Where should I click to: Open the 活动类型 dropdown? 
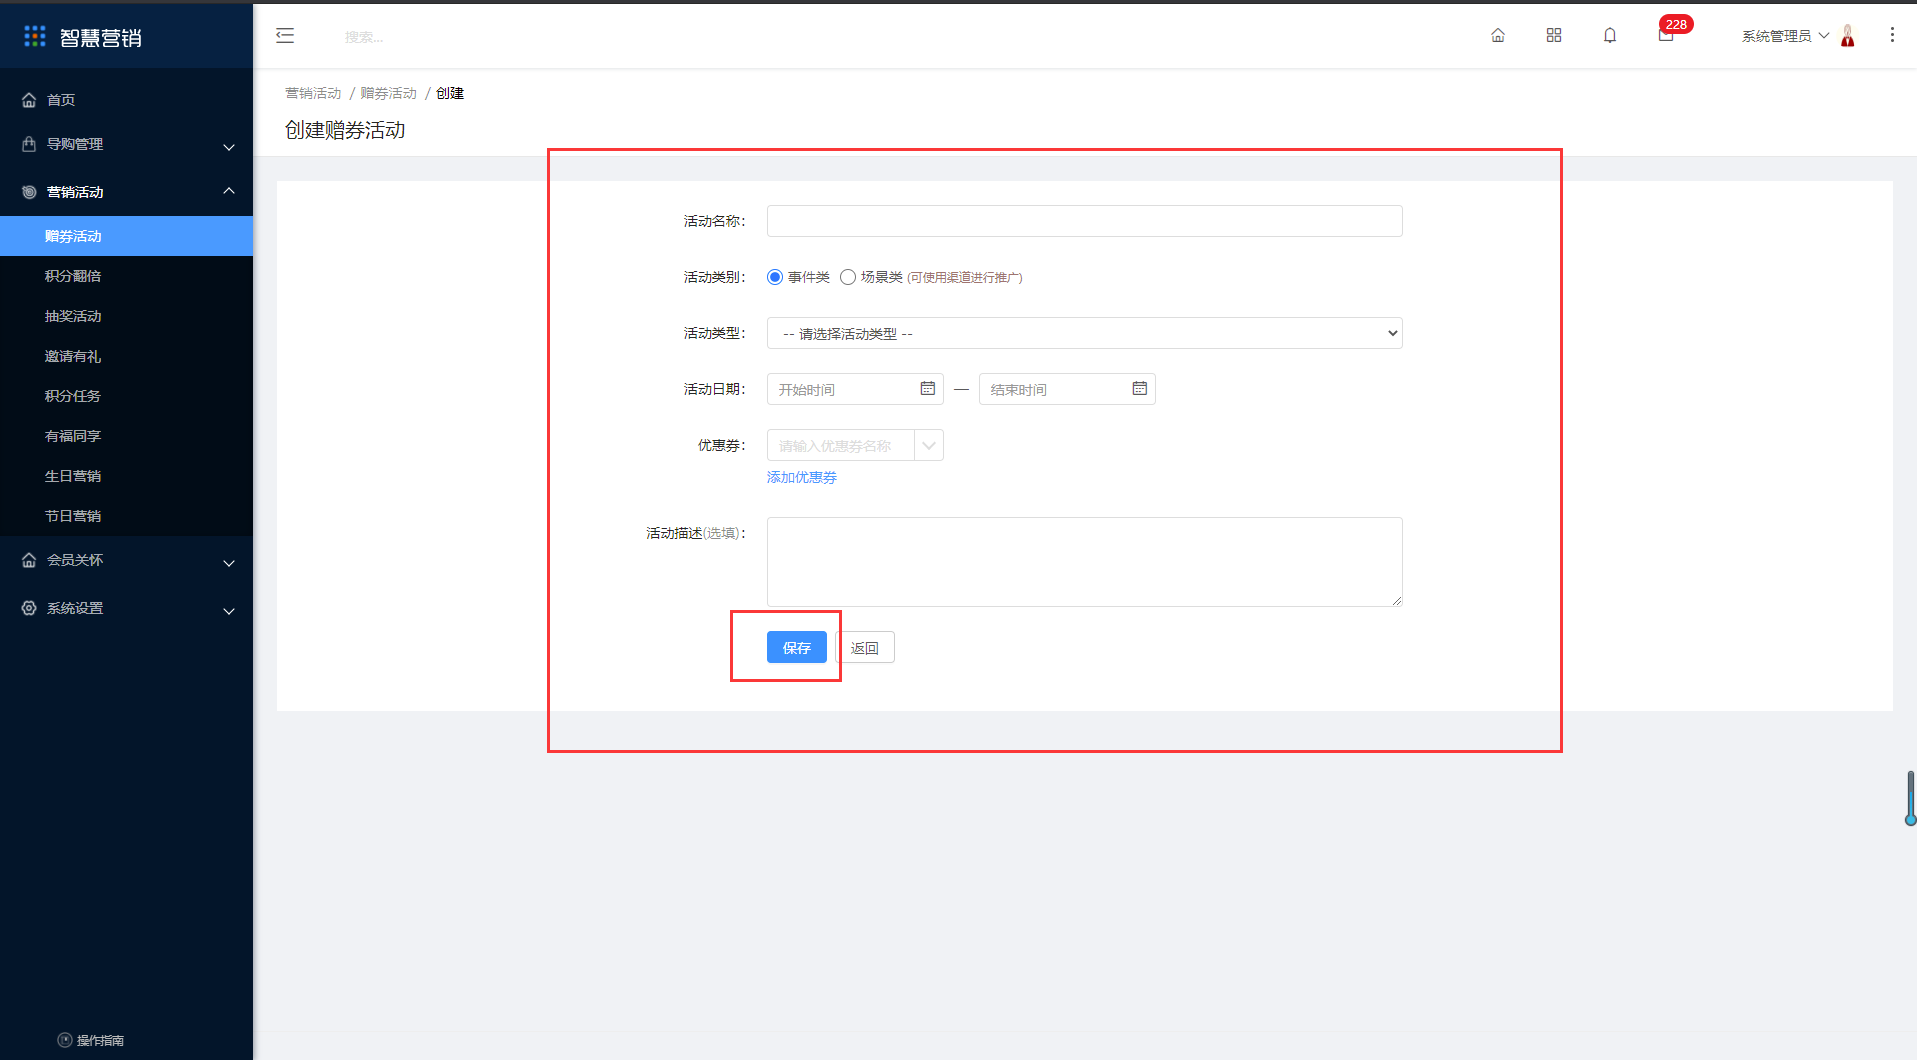tap(1084, 333)
